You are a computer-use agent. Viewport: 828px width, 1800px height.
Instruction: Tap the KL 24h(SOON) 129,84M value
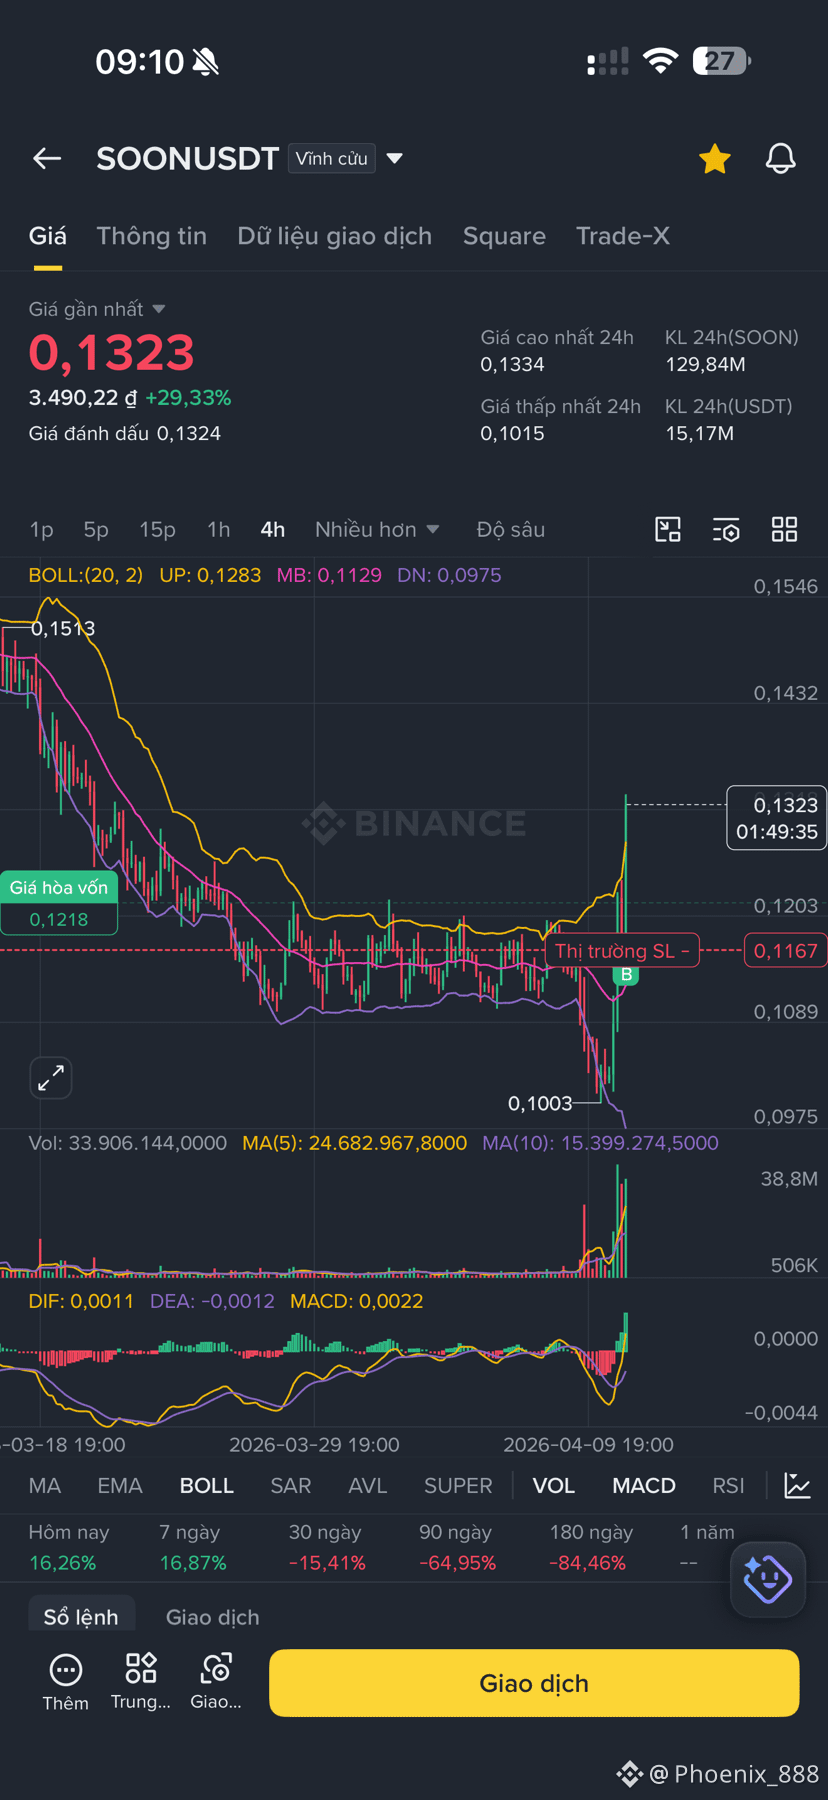tap(705, 365)
